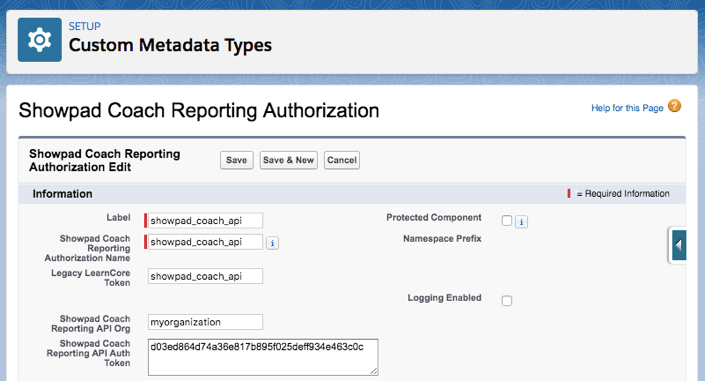Click the Cancel button
This screenshot has width=705, height=381.
[342, 160]
